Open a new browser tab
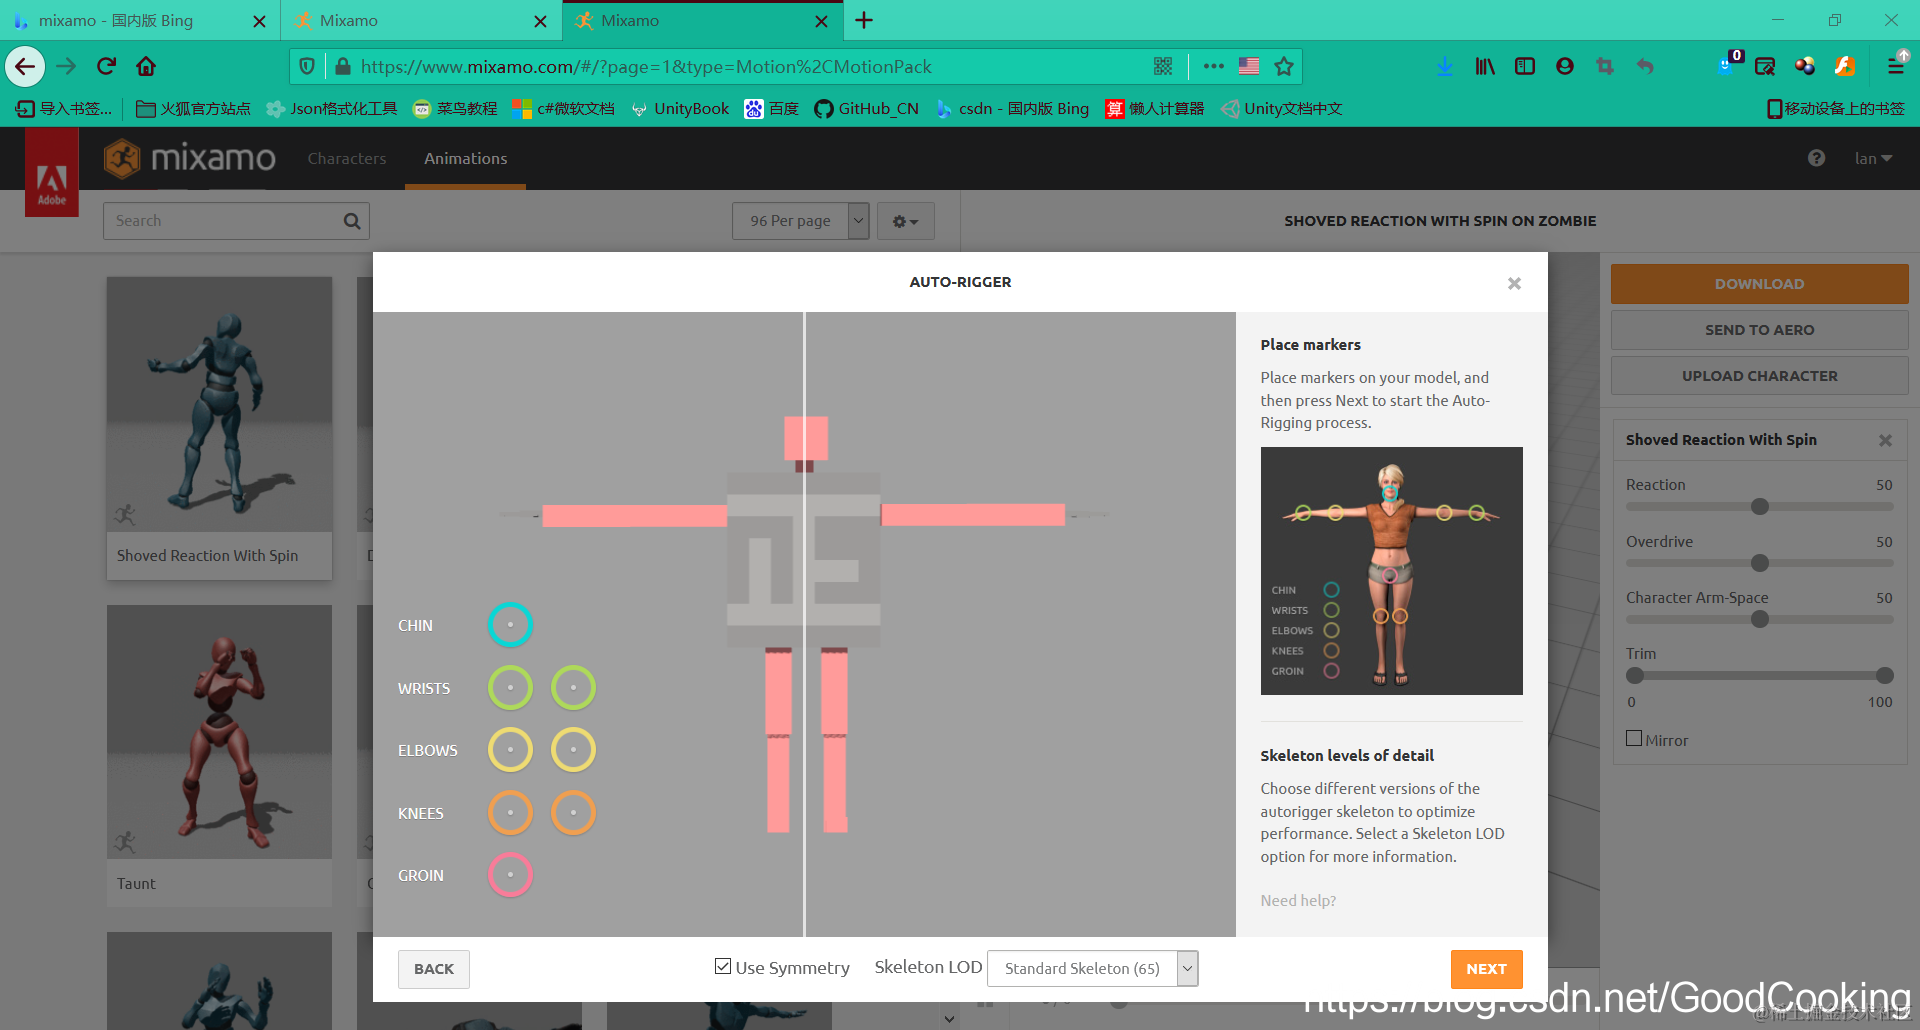Image resolution: width=1920 pixels, height=1030 pixels. coord(864,20)
